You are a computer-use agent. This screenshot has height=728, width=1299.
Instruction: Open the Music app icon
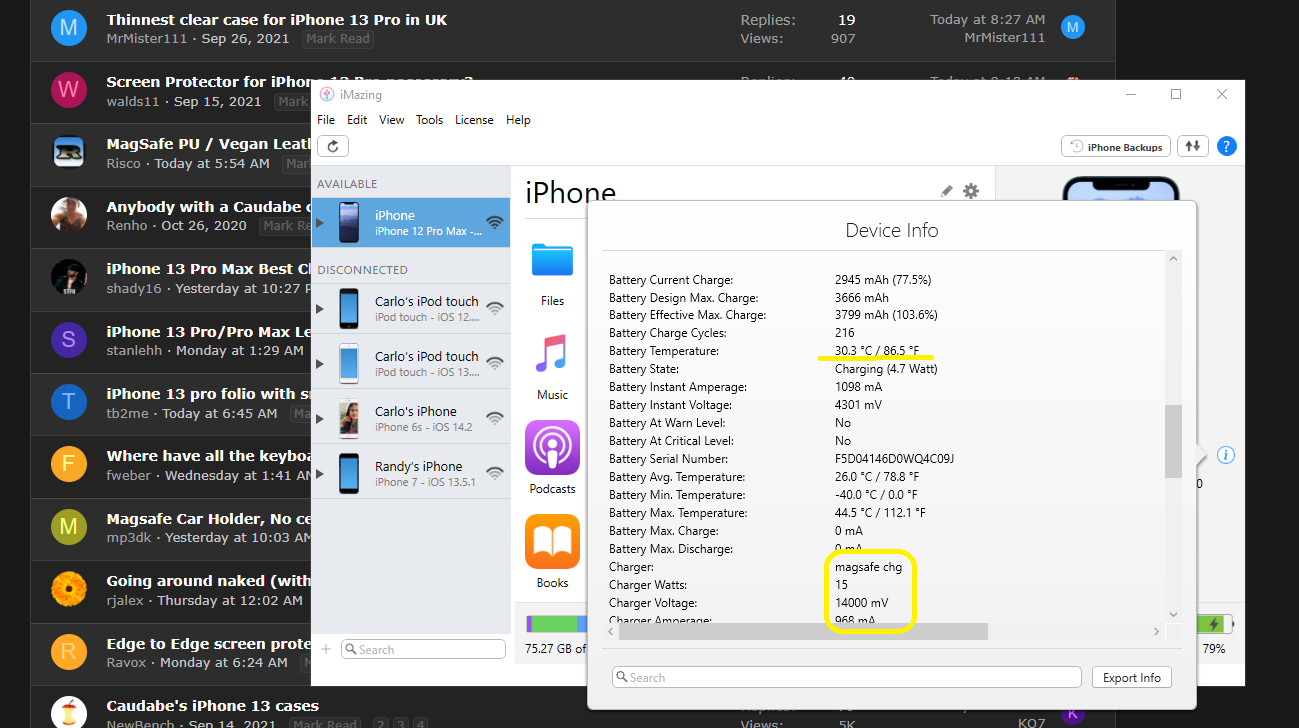pos(552,354)
